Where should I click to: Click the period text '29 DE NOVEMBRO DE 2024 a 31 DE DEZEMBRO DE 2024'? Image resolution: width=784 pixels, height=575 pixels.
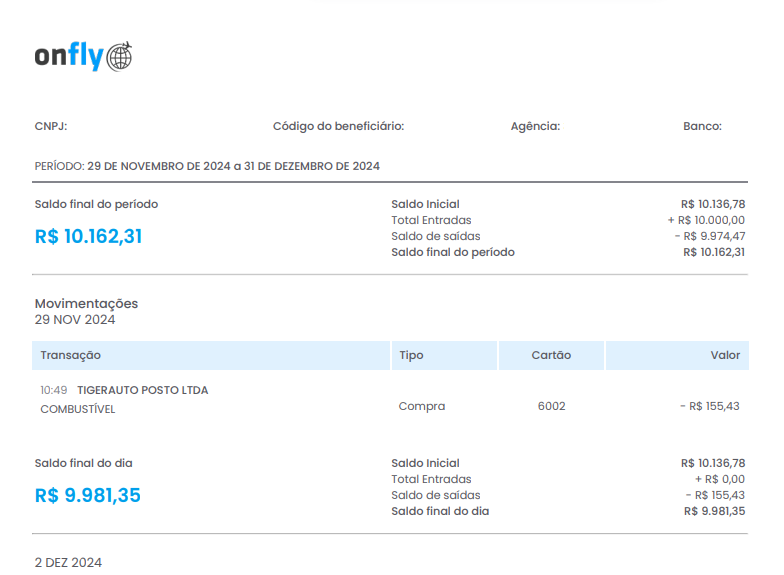tap(234, 166)
